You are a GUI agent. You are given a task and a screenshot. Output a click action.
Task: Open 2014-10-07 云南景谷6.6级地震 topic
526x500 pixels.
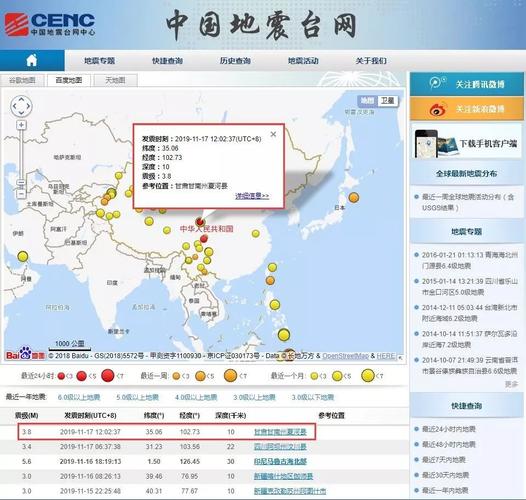[470, 365]
